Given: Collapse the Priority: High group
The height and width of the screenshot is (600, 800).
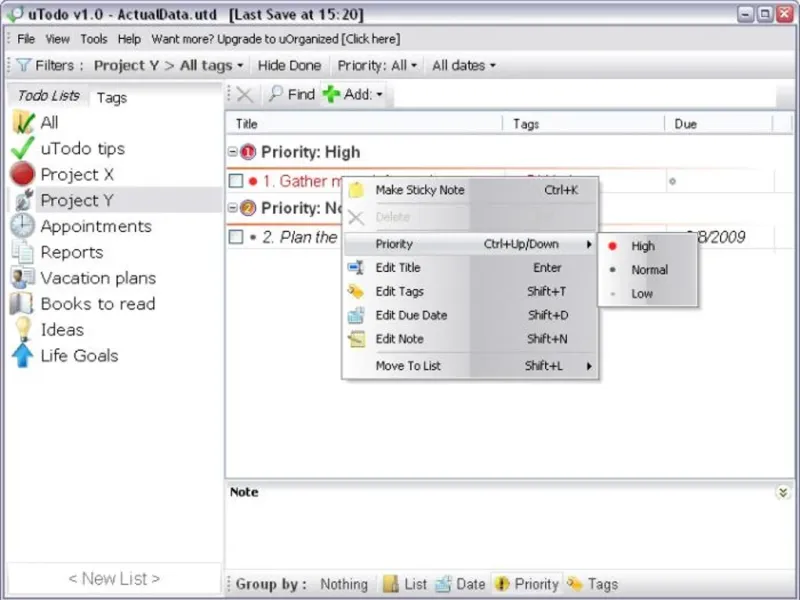Looking at the screenshot, I should (x=233, y=152).
